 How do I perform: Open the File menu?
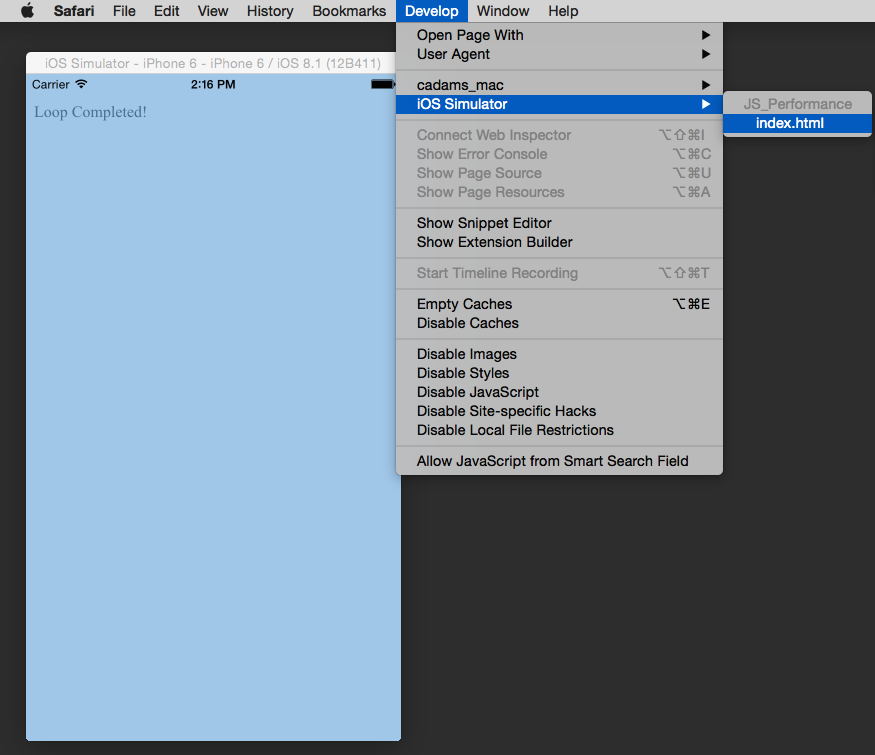124,11
